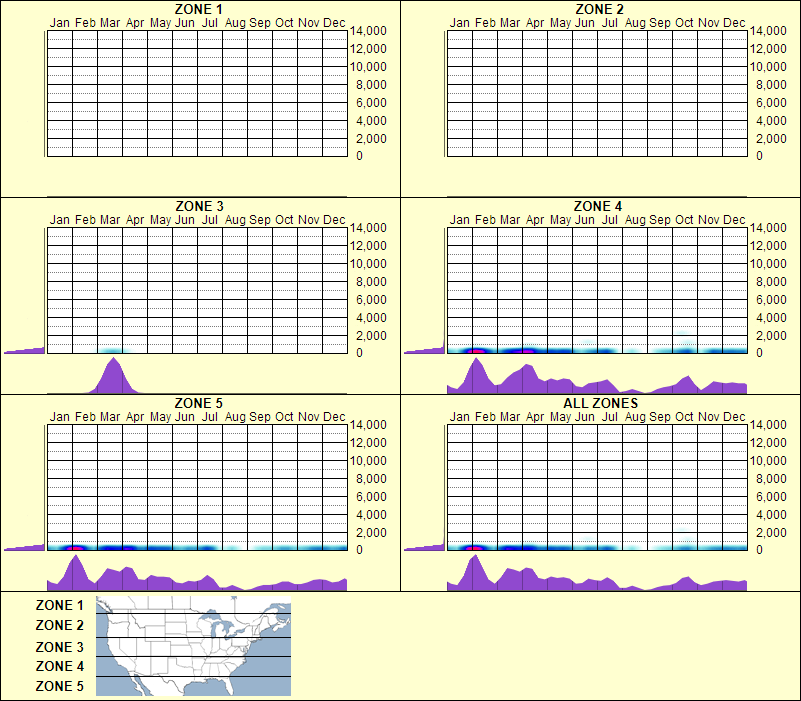Click Jan month label in ZONE 1 chart

coord(59,23)
